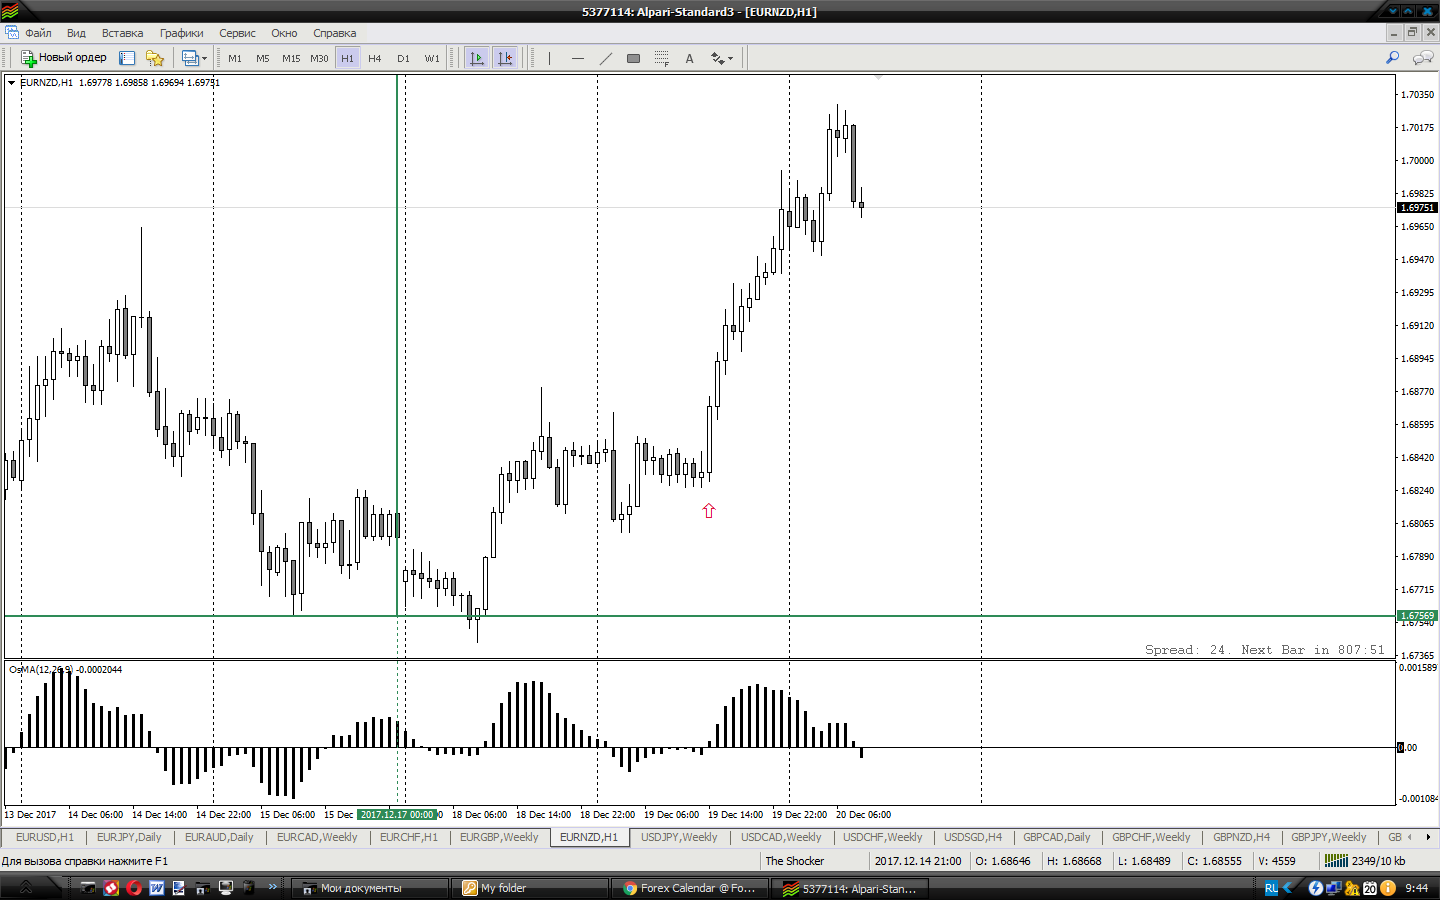Open the chart templates dropdown
The image size is (1440, 900).
click(x=194, y=58)
